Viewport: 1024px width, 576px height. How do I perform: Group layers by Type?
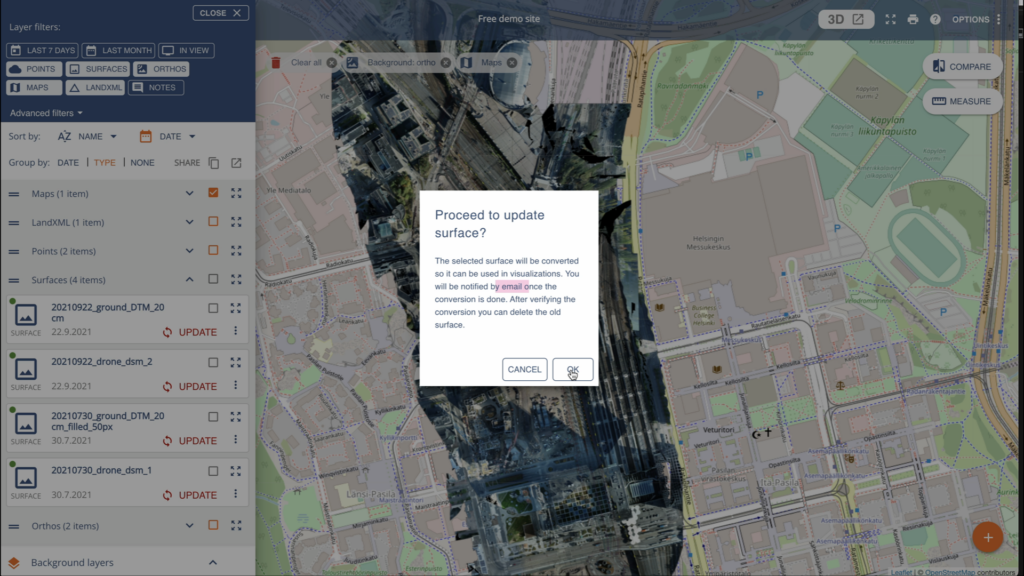click(x=104, y=163)
